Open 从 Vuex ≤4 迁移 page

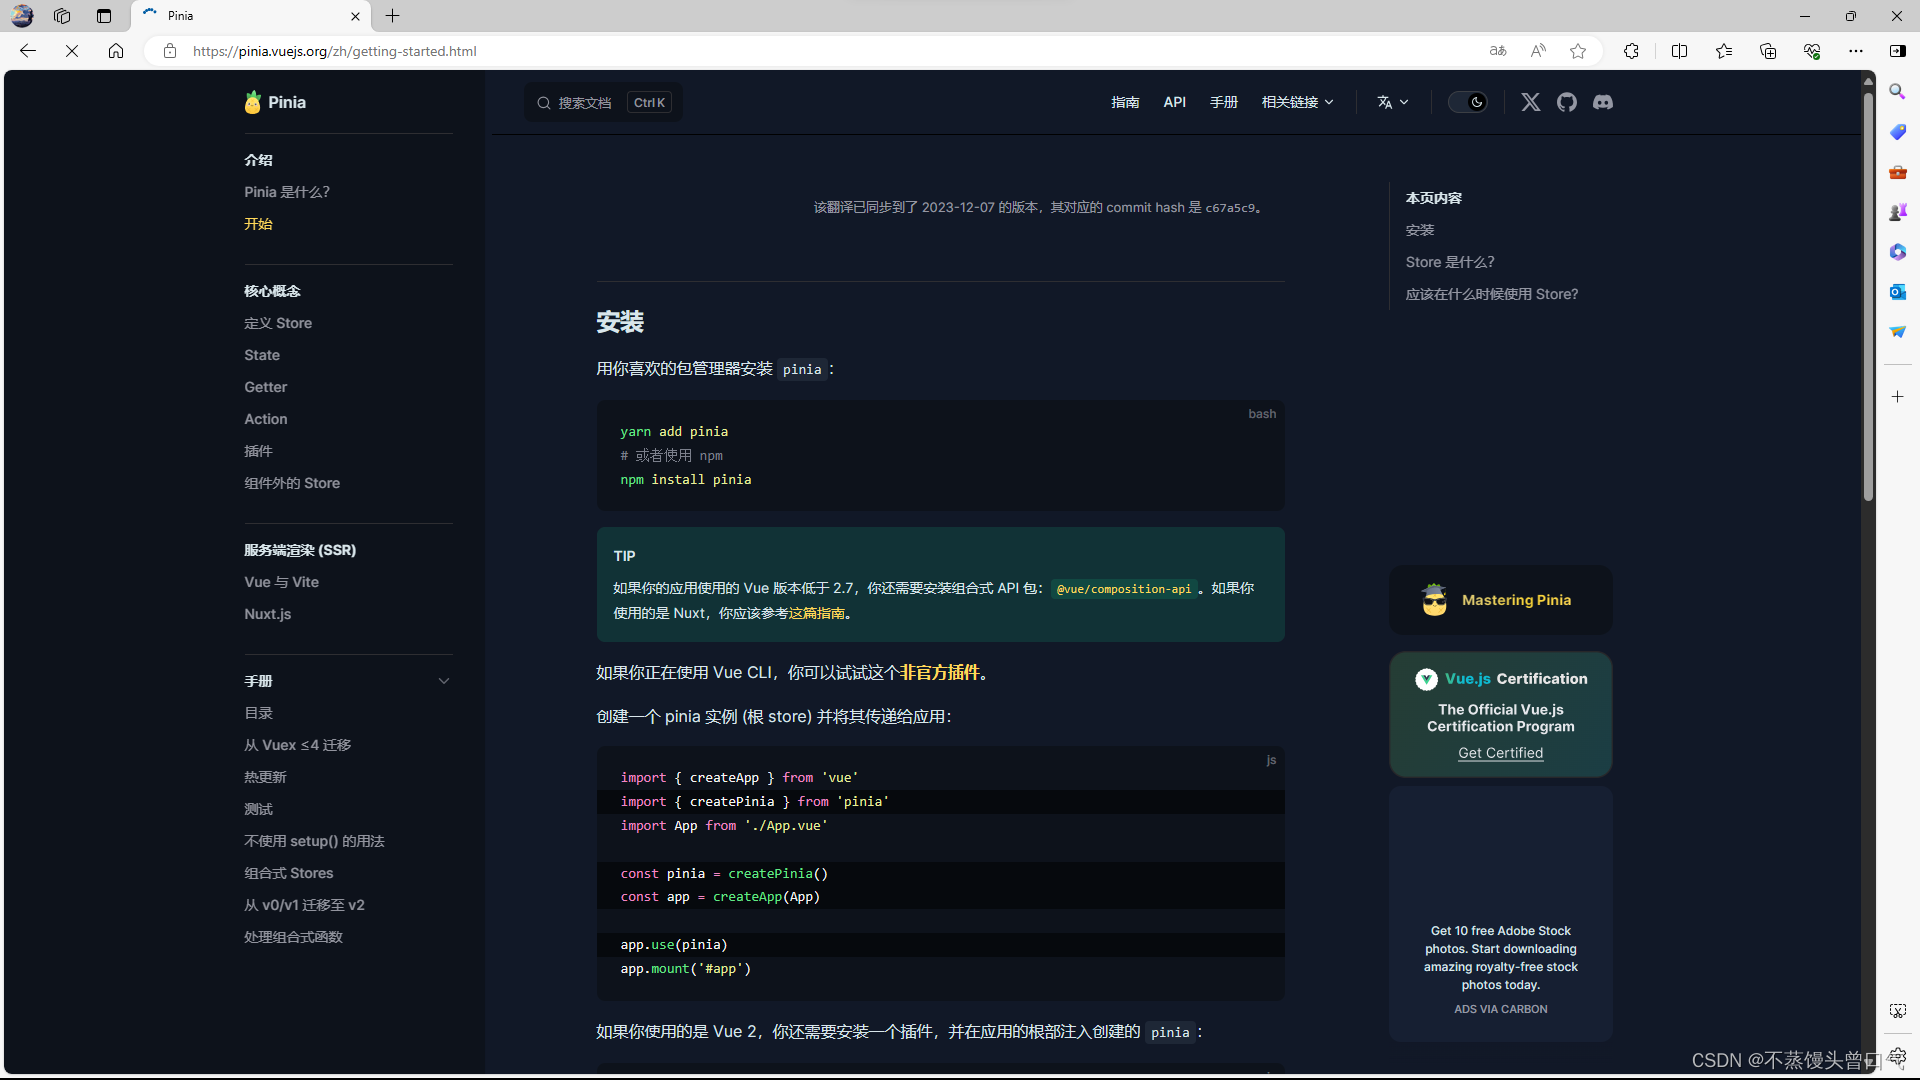(x=297, y=745)
